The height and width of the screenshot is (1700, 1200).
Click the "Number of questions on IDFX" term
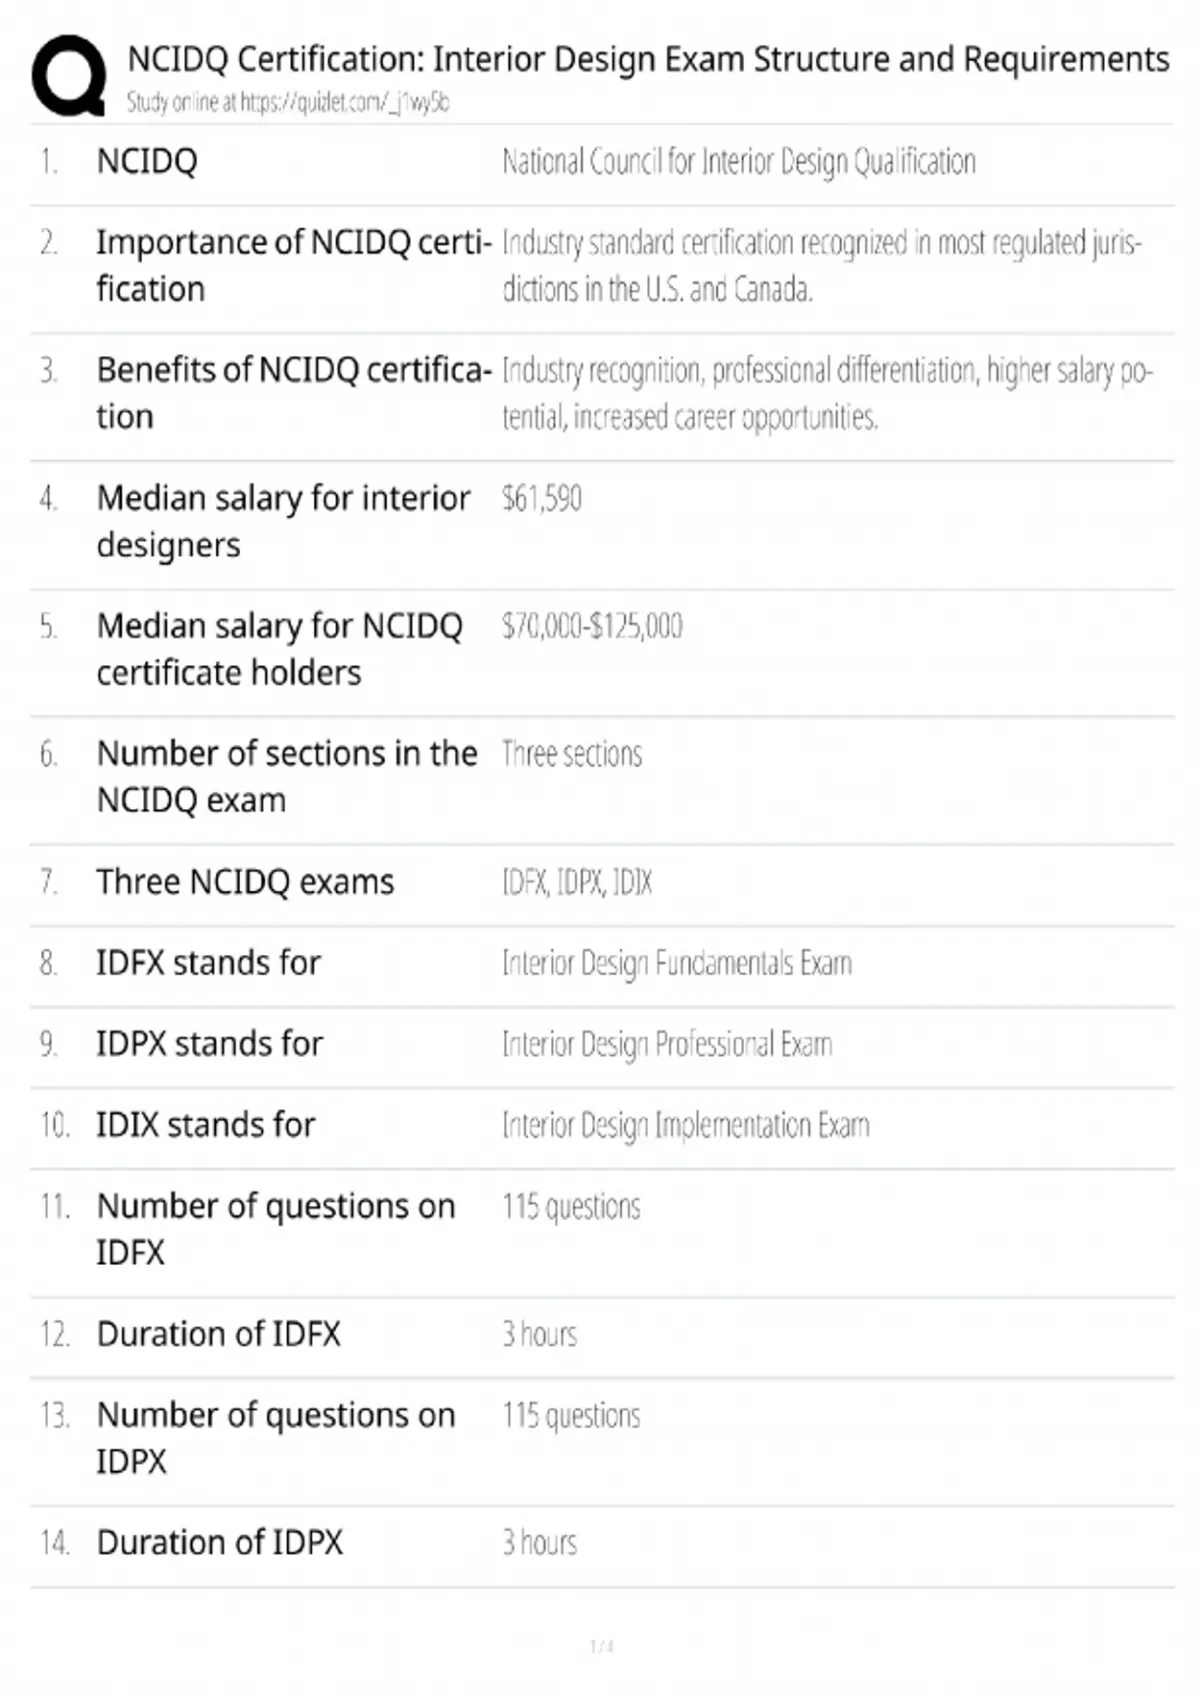[x=275, y=1229]
